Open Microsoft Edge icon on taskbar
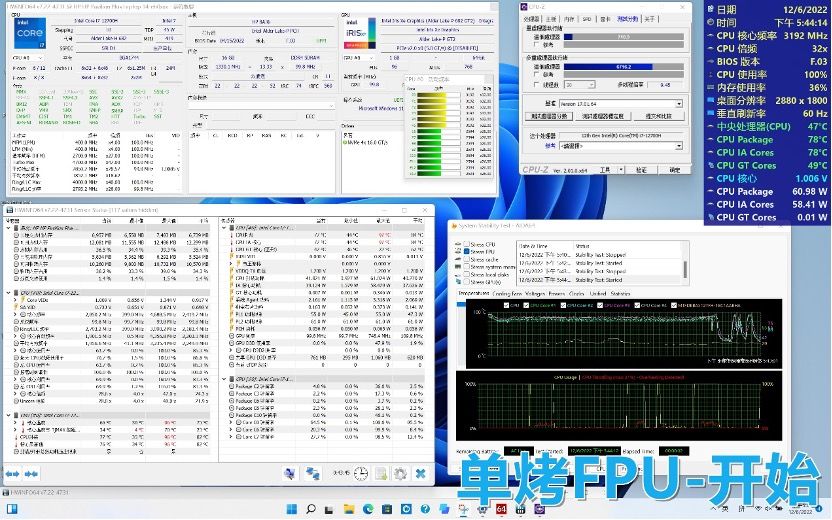 point(368,509)
